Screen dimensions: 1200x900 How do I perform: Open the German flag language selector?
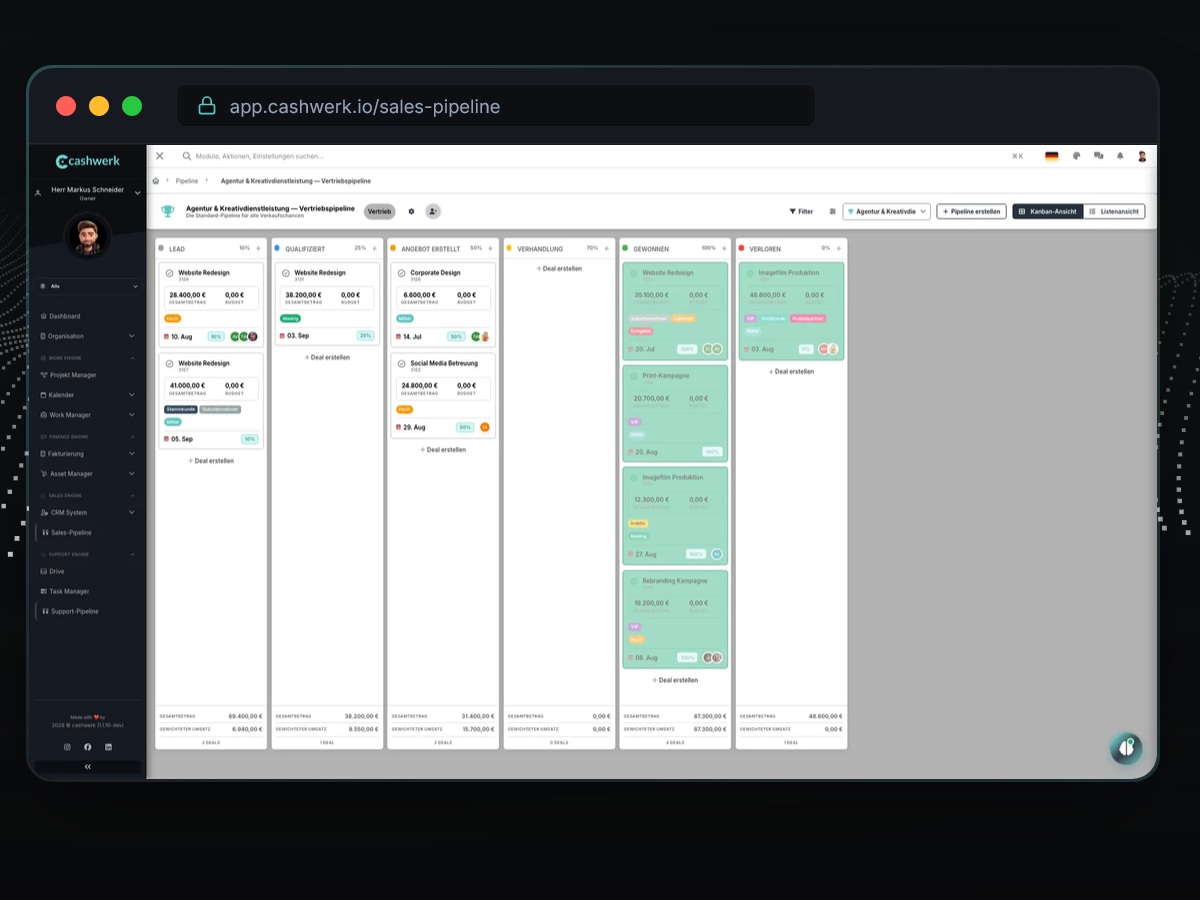pos(1052,156)
